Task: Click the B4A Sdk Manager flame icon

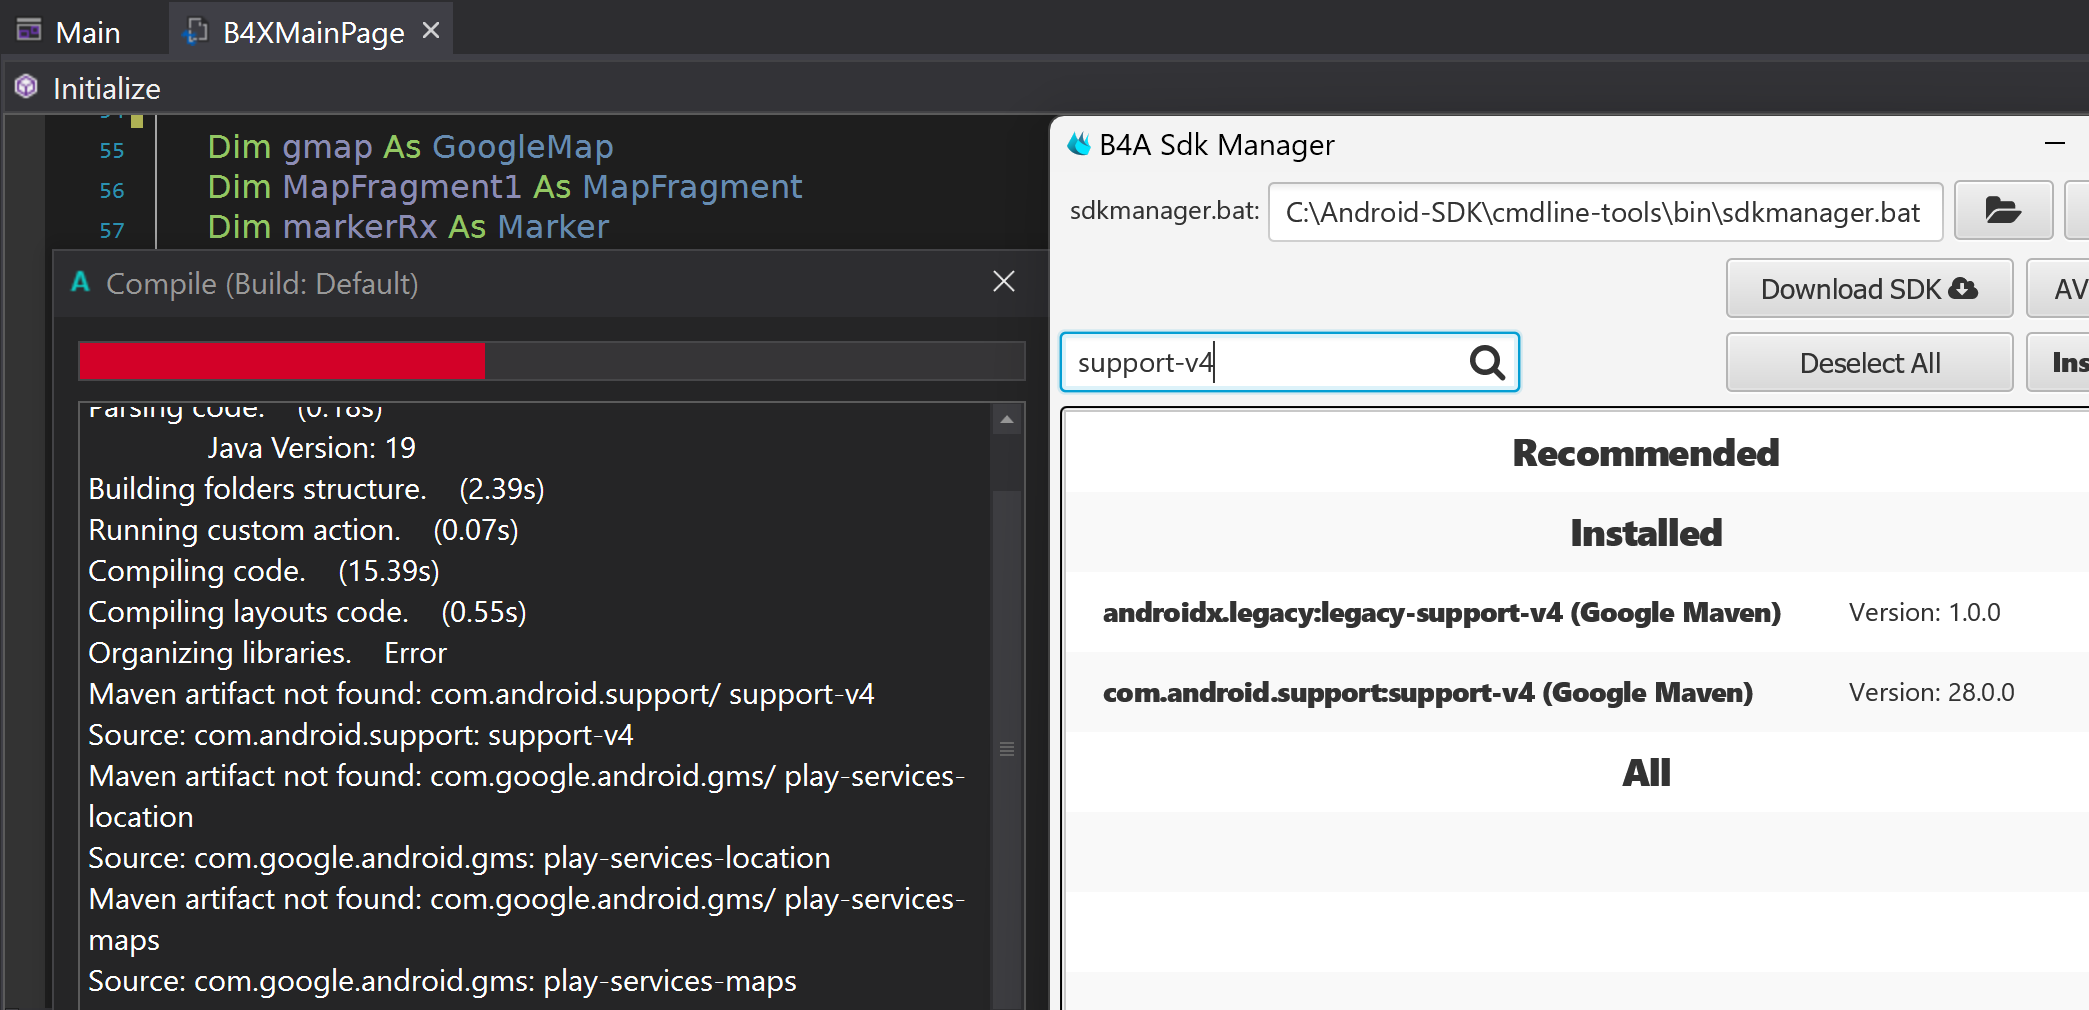Action: point(1079,145)
